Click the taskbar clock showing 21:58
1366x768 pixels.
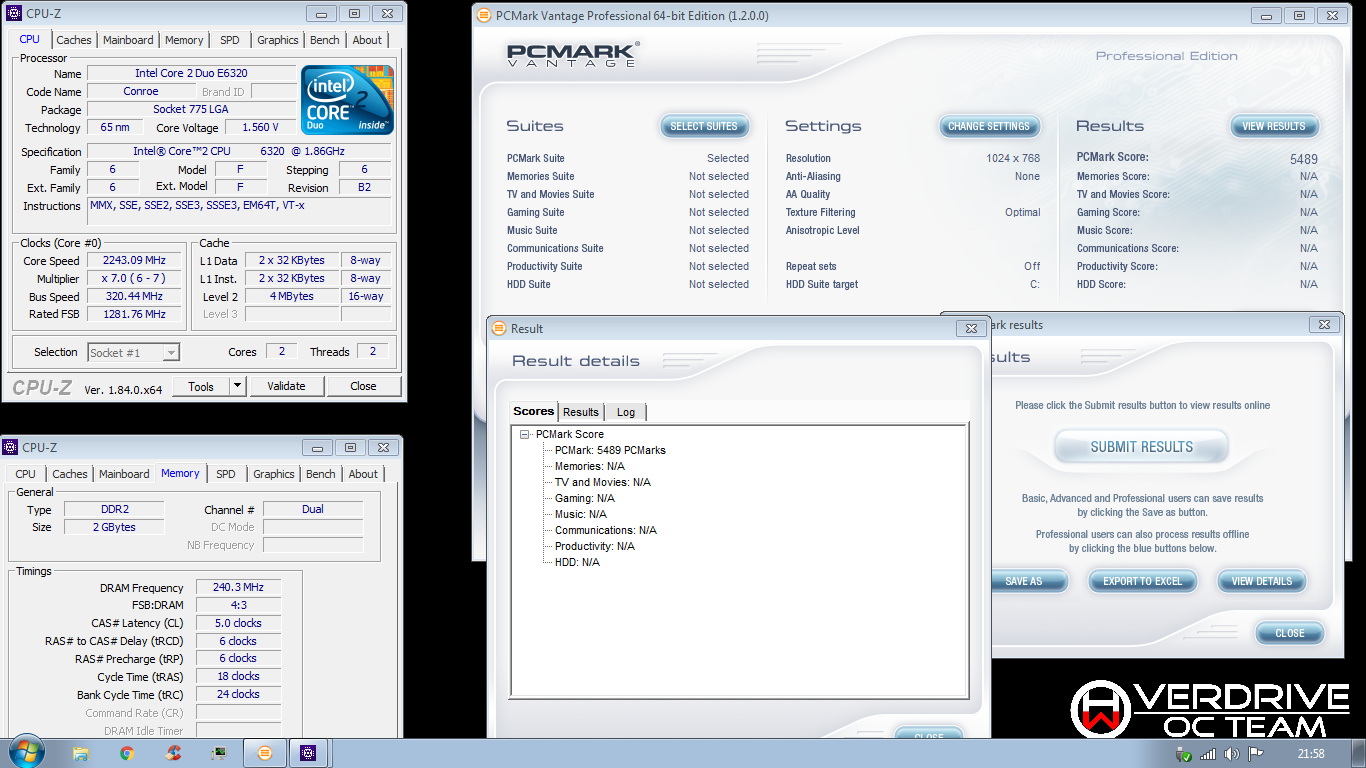[1311, 754]
